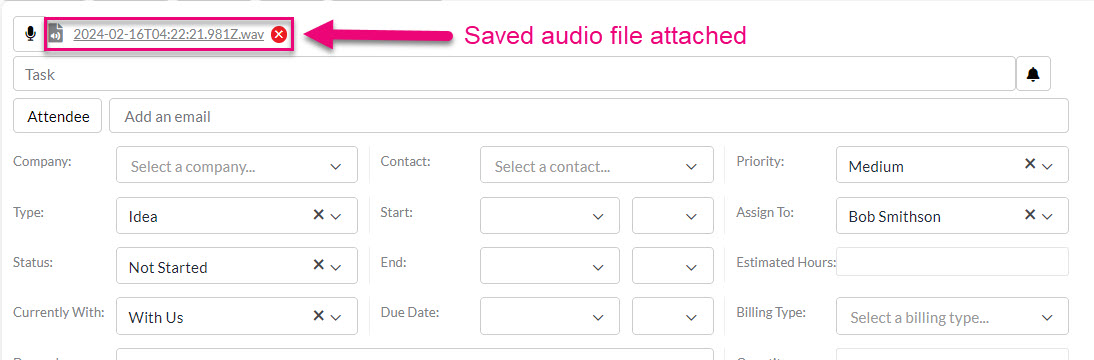Screen dimensions: 1094x360
Task: Open the Due Date time dropdown
Action: coord(673,316)
